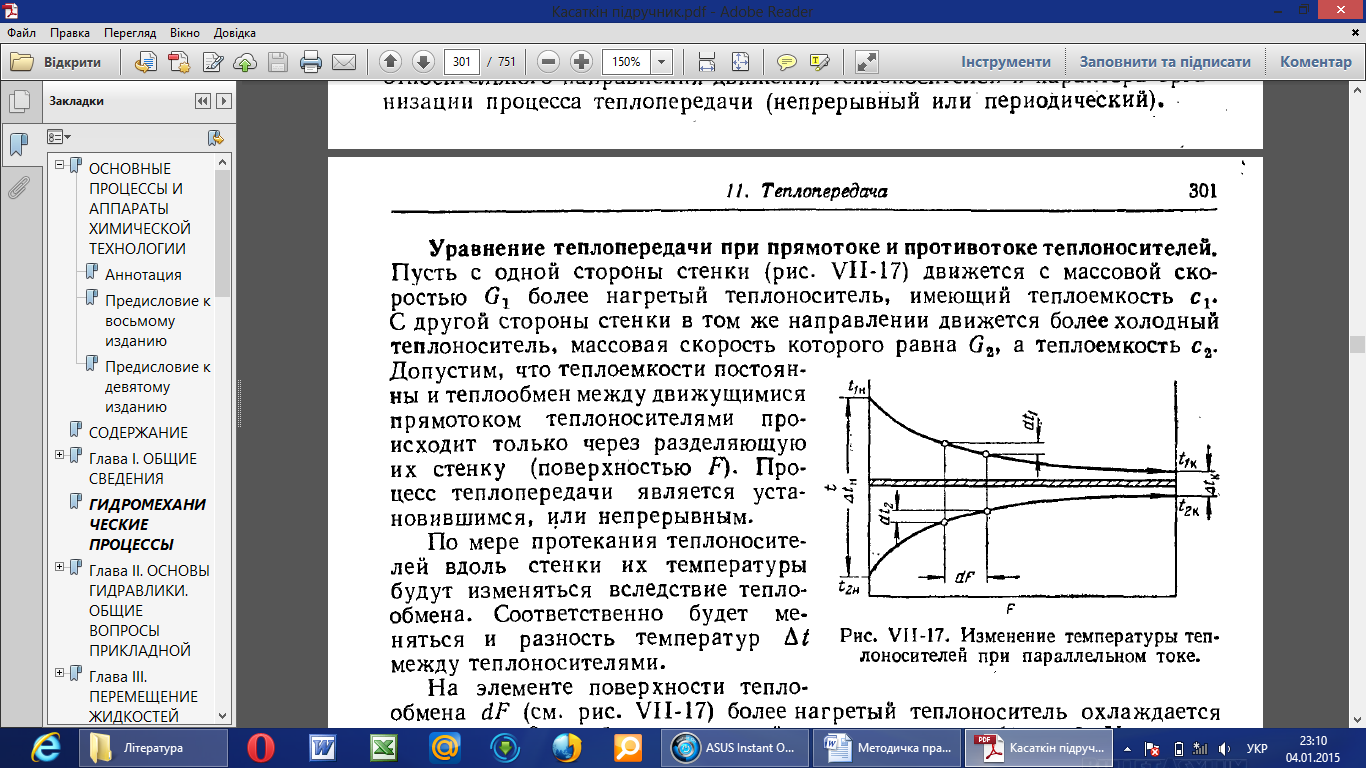Switch to ASUS Instant On taskbar window
This screenshot has height=768, width=1366.
pos(741,747)
